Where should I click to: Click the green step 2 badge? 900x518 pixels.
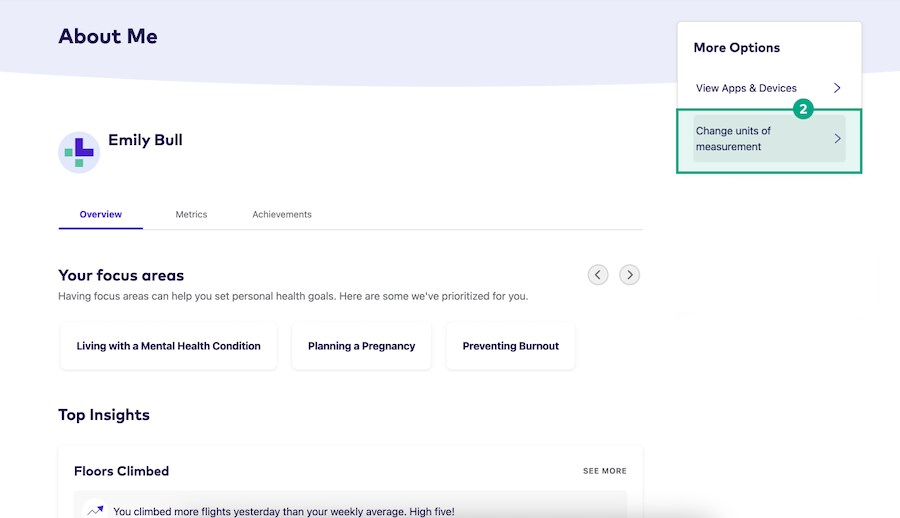[803, 110]
